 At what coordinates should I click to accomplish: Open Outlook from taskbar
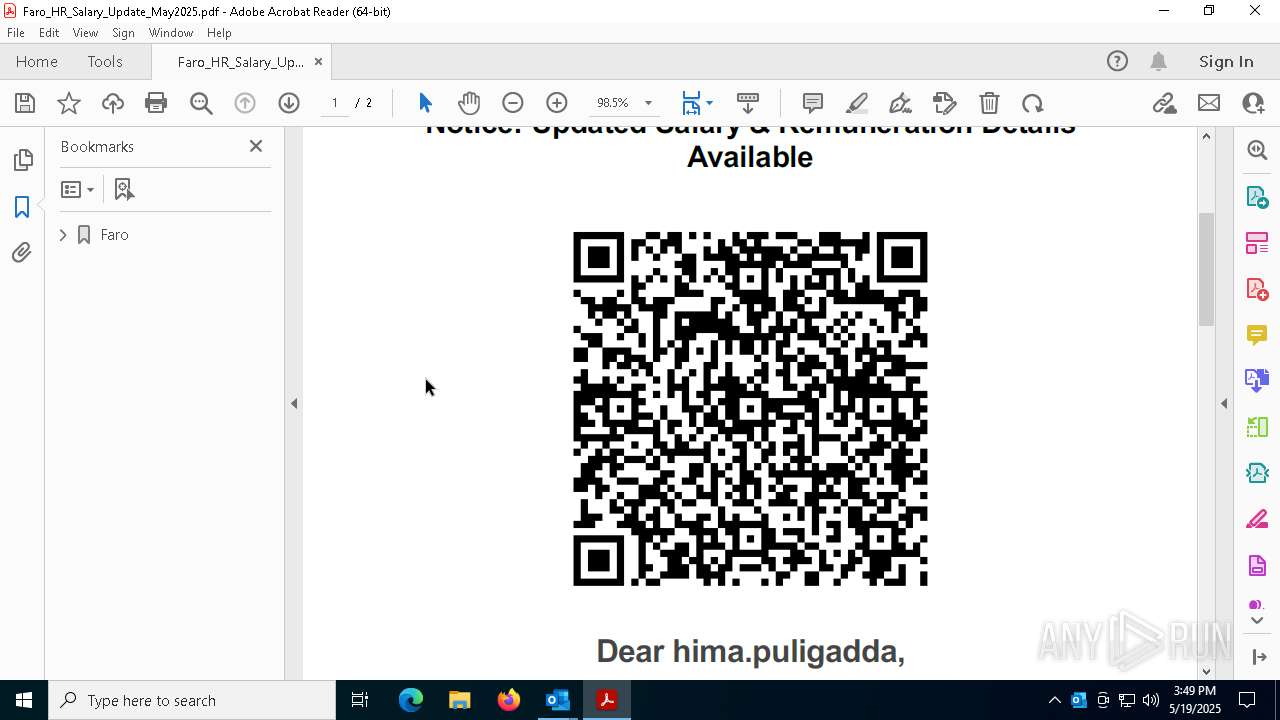click(557, 700)
